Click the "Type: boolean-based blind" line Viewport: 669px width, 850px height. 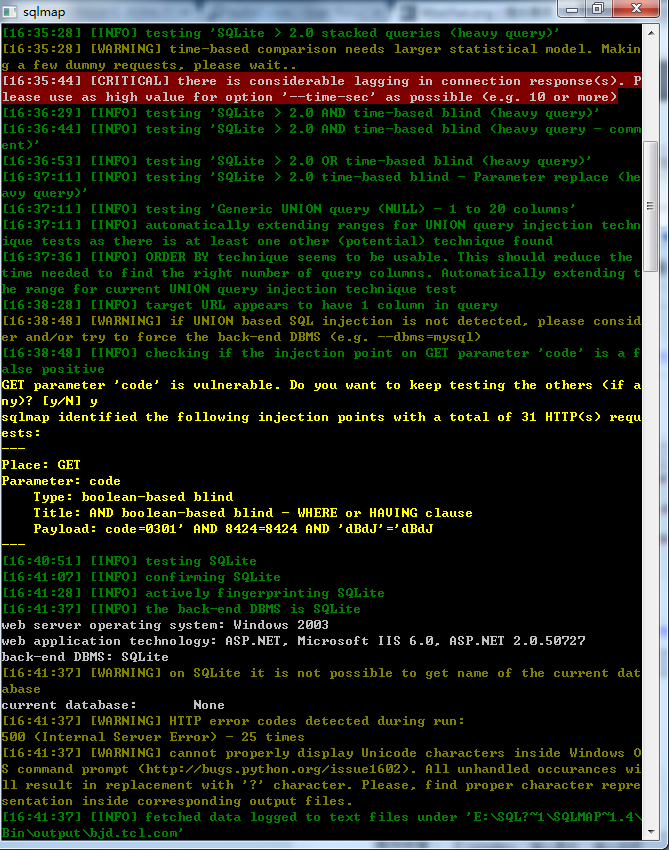pos(133,497)
